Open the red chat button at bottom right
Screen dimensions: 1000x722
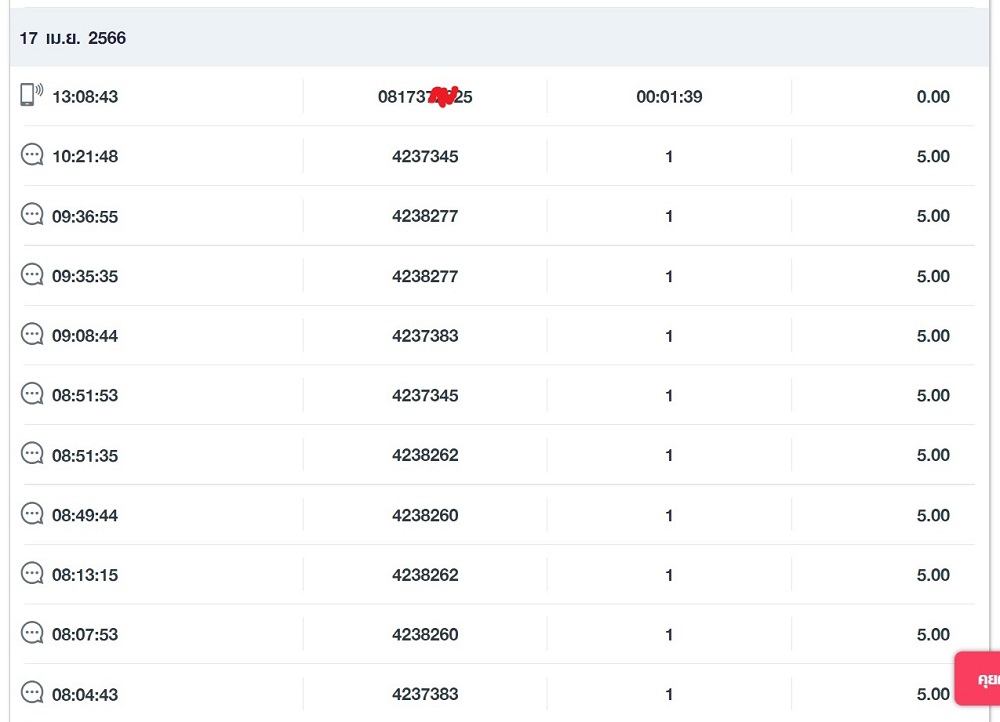979,680
